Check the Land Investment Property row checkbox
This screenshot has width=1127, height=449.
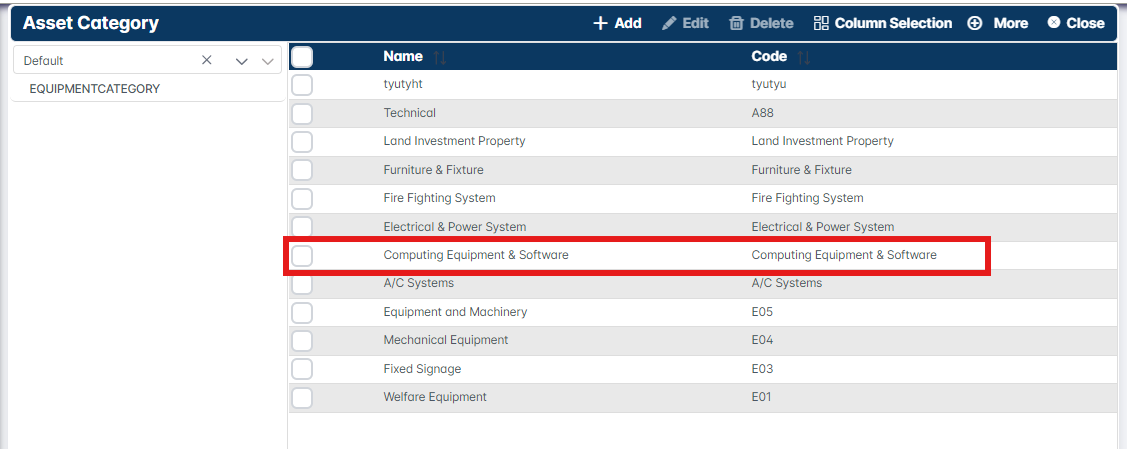302,142
